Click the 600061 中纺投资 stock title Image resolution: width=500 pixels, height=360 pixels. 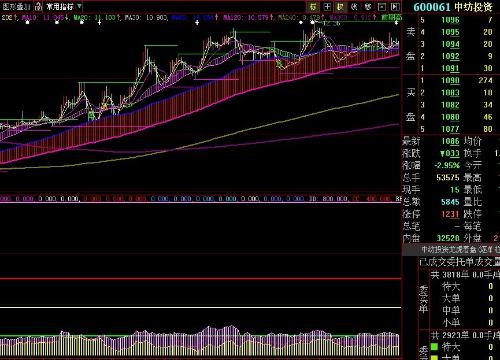(x=453, y=7)
